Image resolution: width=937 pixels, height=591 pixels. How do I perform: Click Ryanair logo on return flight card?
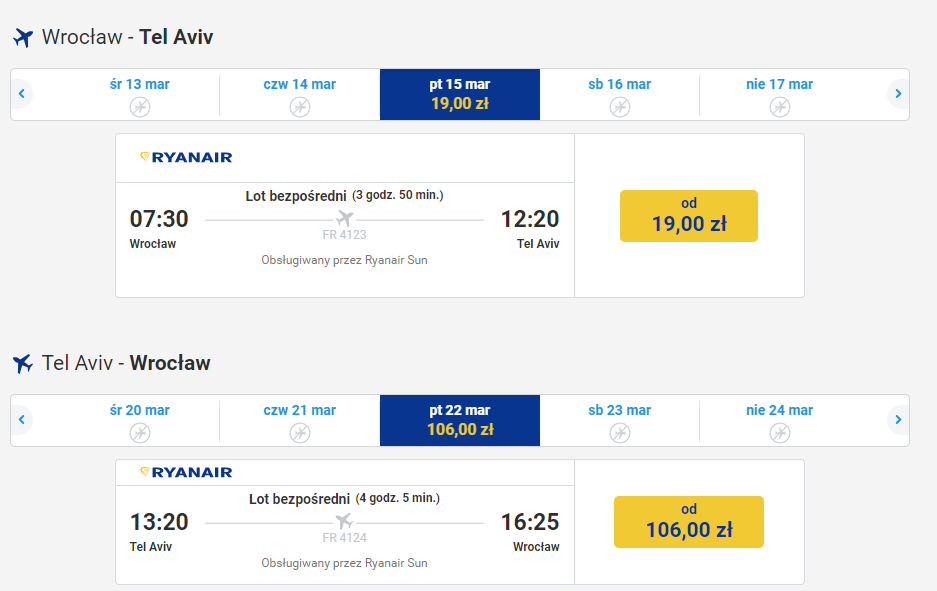point(186,472)
